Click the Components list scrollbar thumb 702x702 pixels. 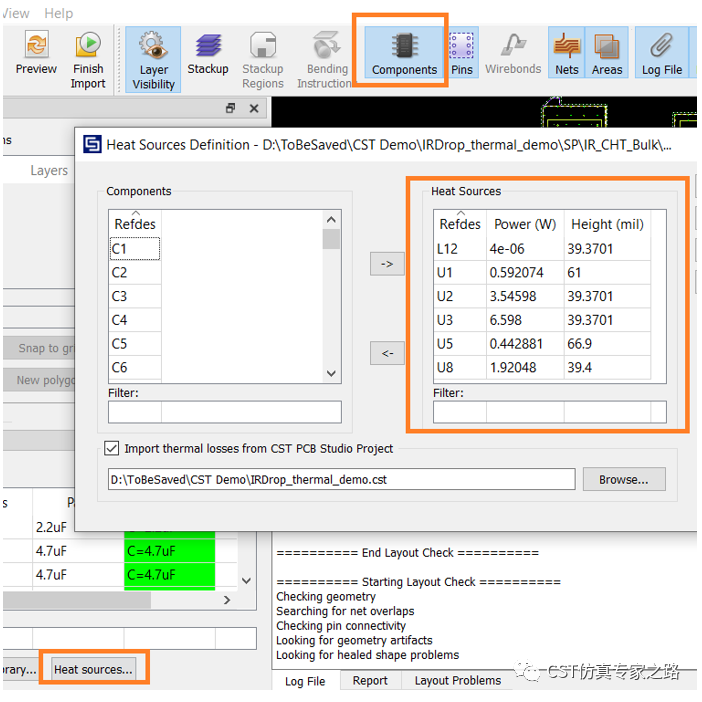[x=331, y=239]
